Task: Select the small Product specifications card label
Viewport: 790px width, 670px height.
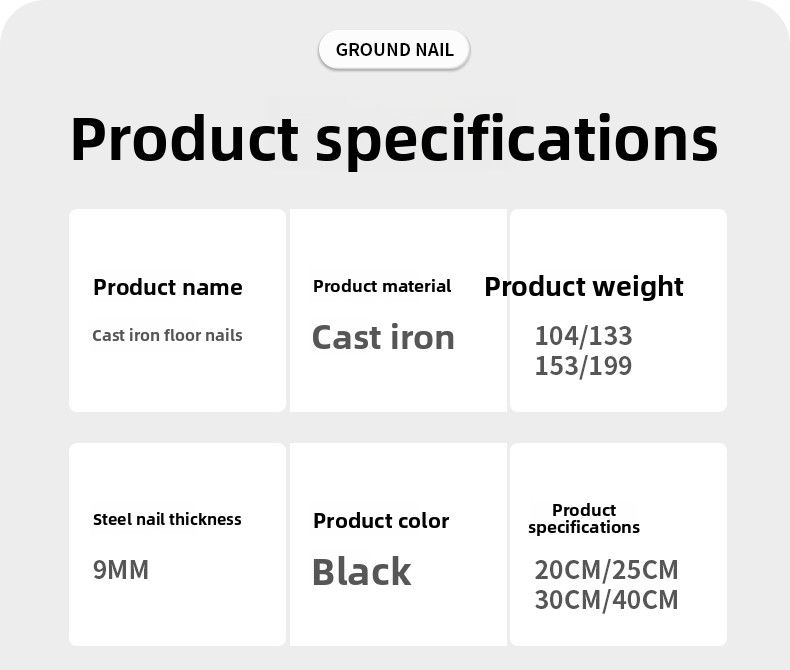Action: [x=584, y=518]
